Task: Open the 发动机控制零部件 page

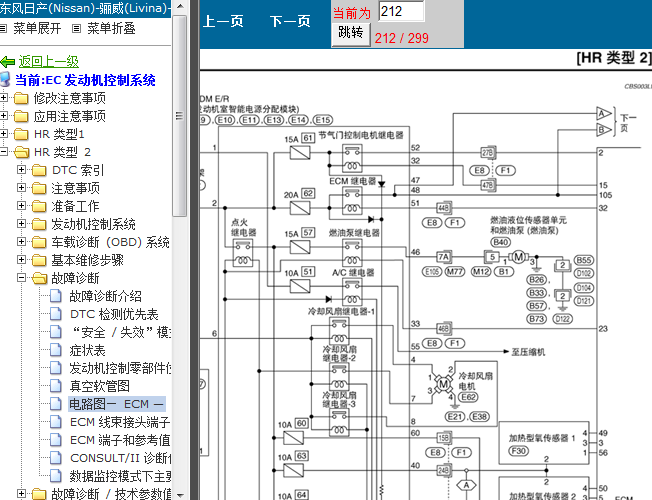Action: 120,368
